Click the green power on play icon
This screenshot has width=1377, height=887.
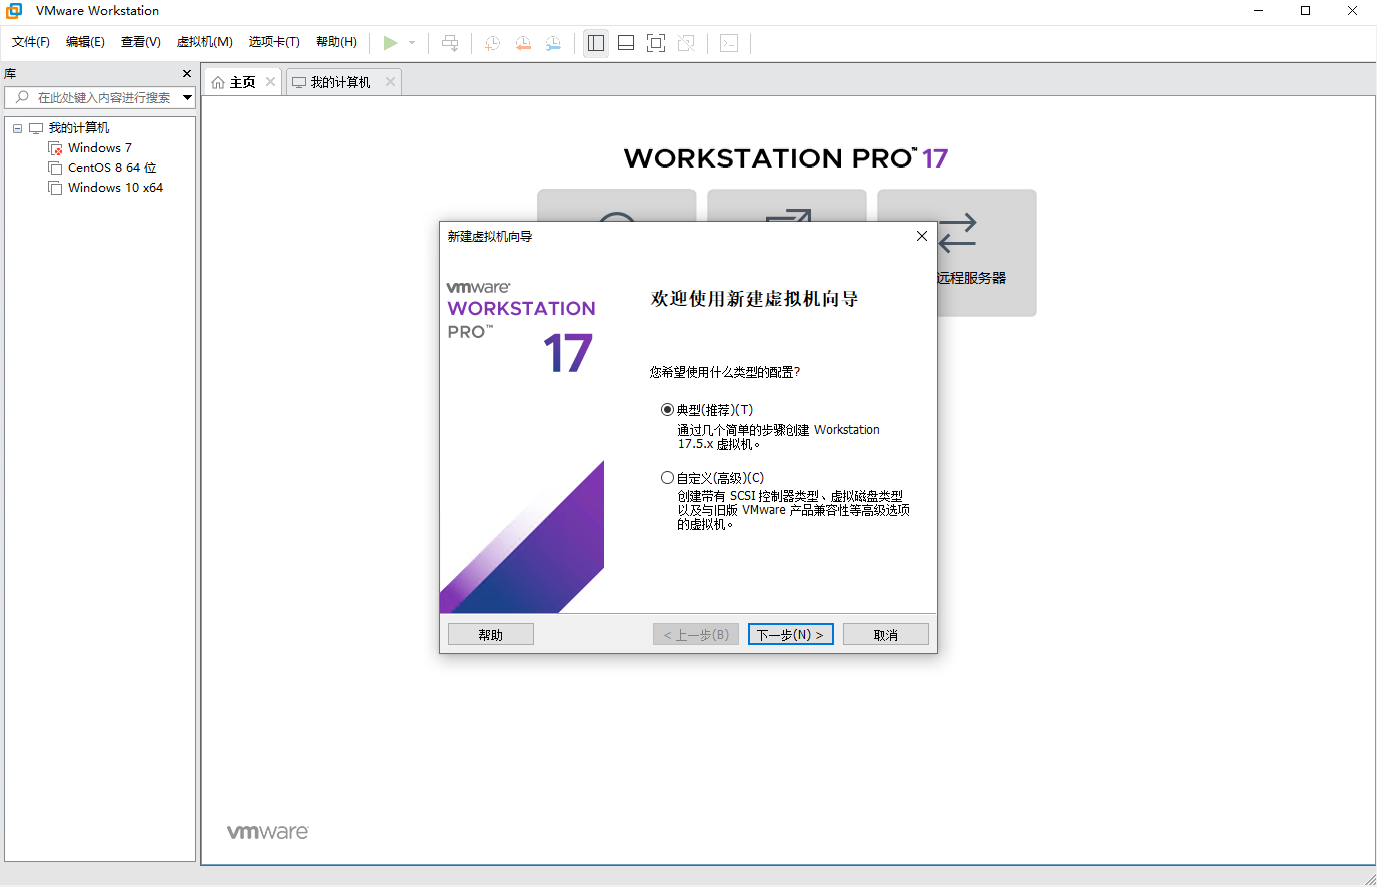tap(390, 43)
